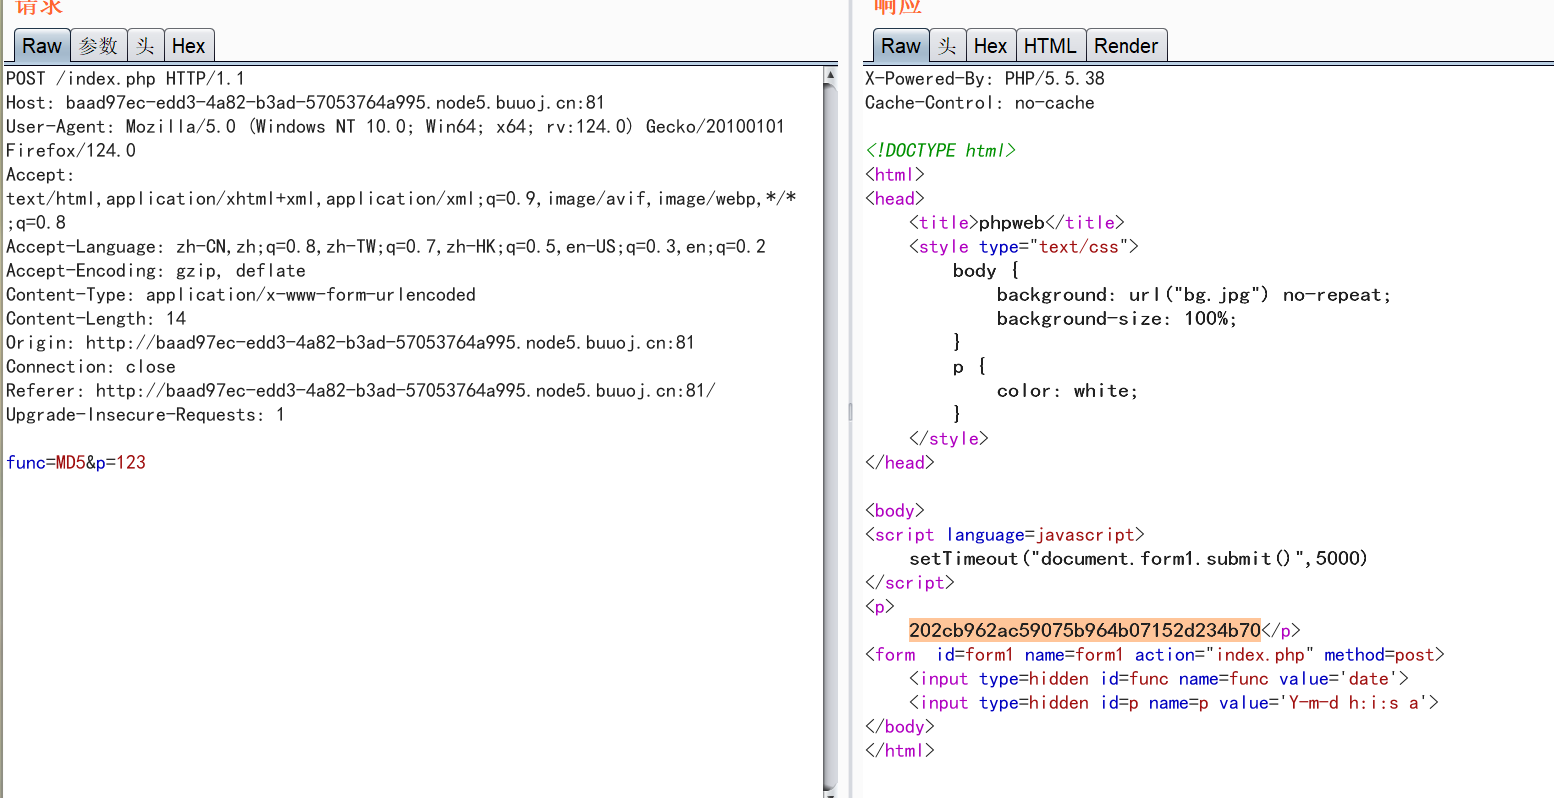This screenshot has height=798, width=1554.
Task: Click request scrollbar up arrow
Action: [830, 75]
